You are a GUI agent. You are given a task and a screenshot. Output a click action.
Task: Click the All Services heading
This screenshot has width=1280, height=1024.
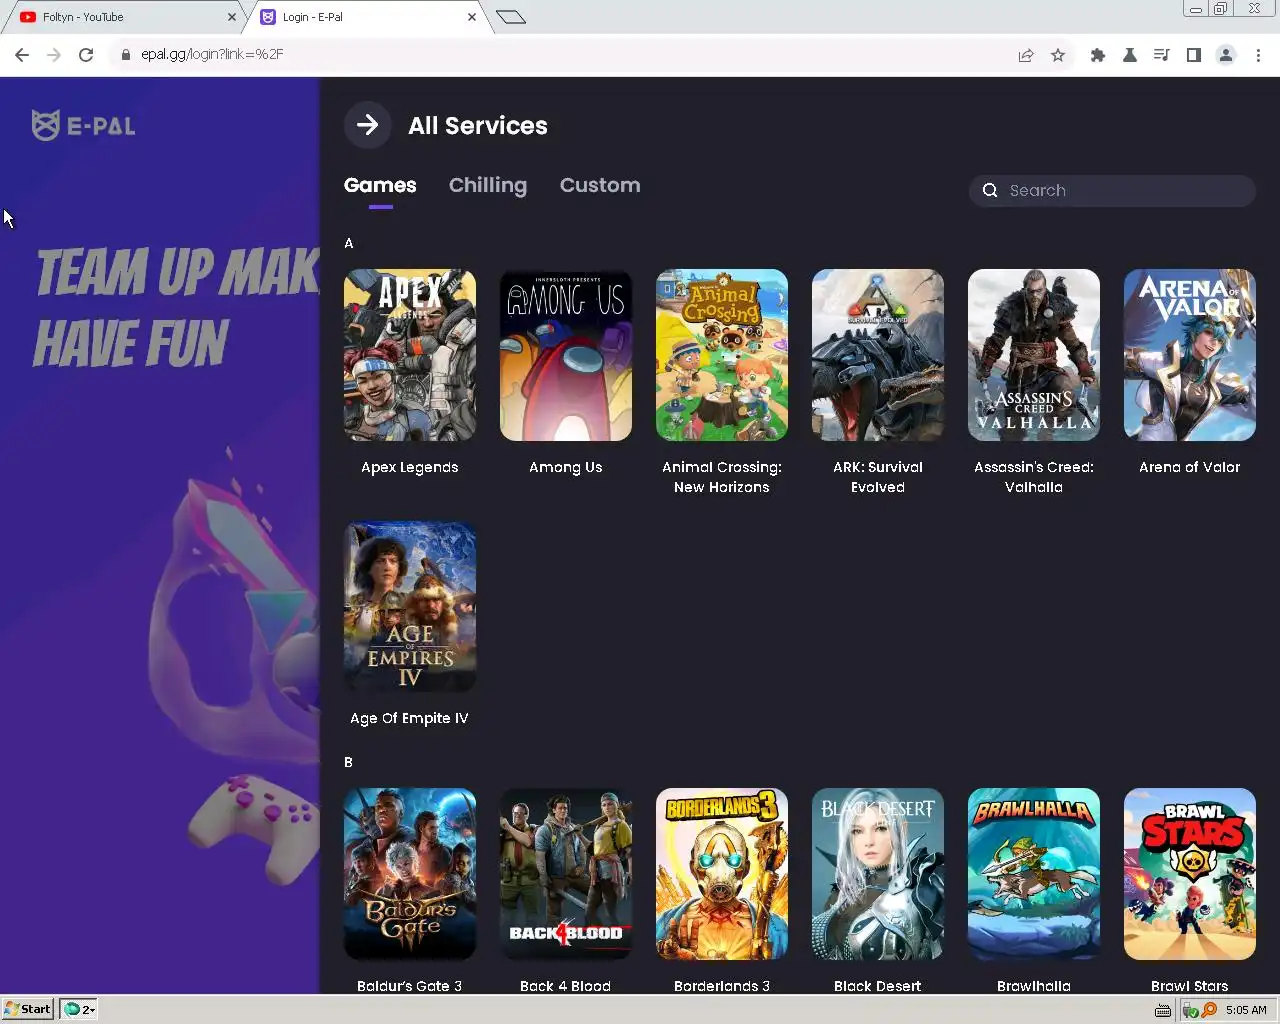point(478,126)
